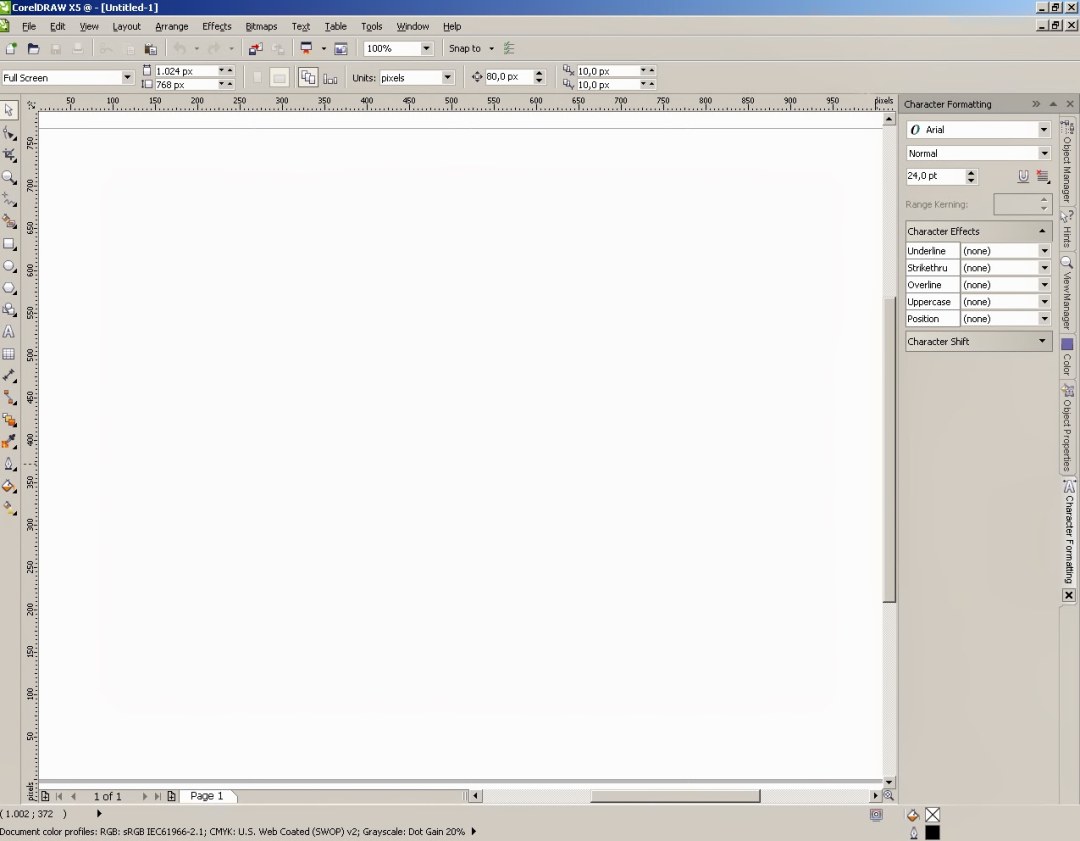Toggle apply layout to all pages button
This screenshot has width=1080, height=841.
[x=308, y=77]
